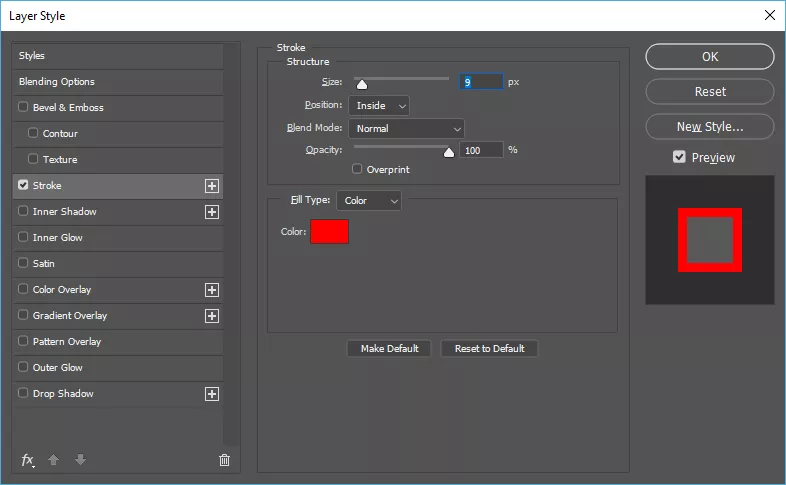Select the Styles panel item
786x485 pixels.
[118, 56]
